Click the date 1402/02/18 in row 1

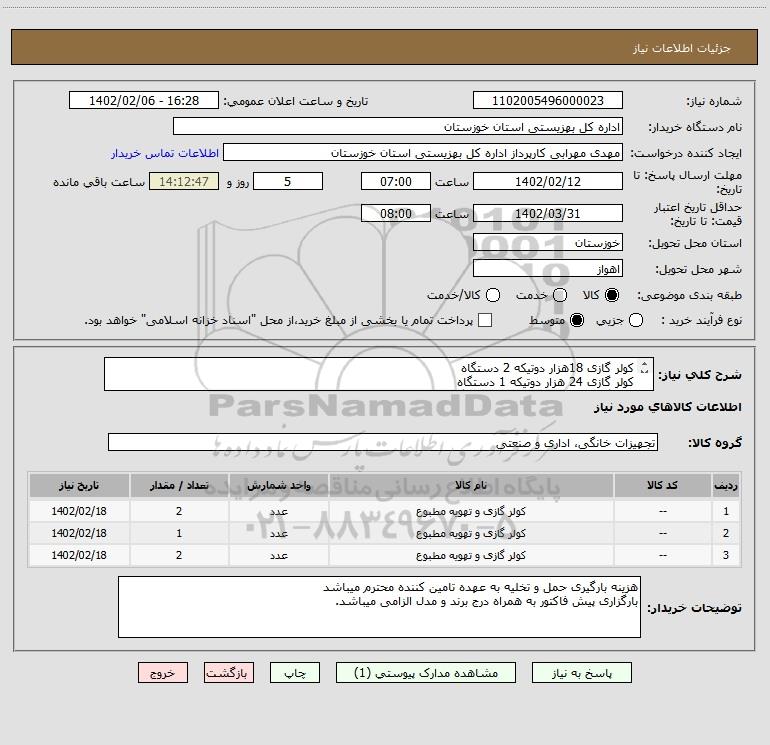point(79,511)
